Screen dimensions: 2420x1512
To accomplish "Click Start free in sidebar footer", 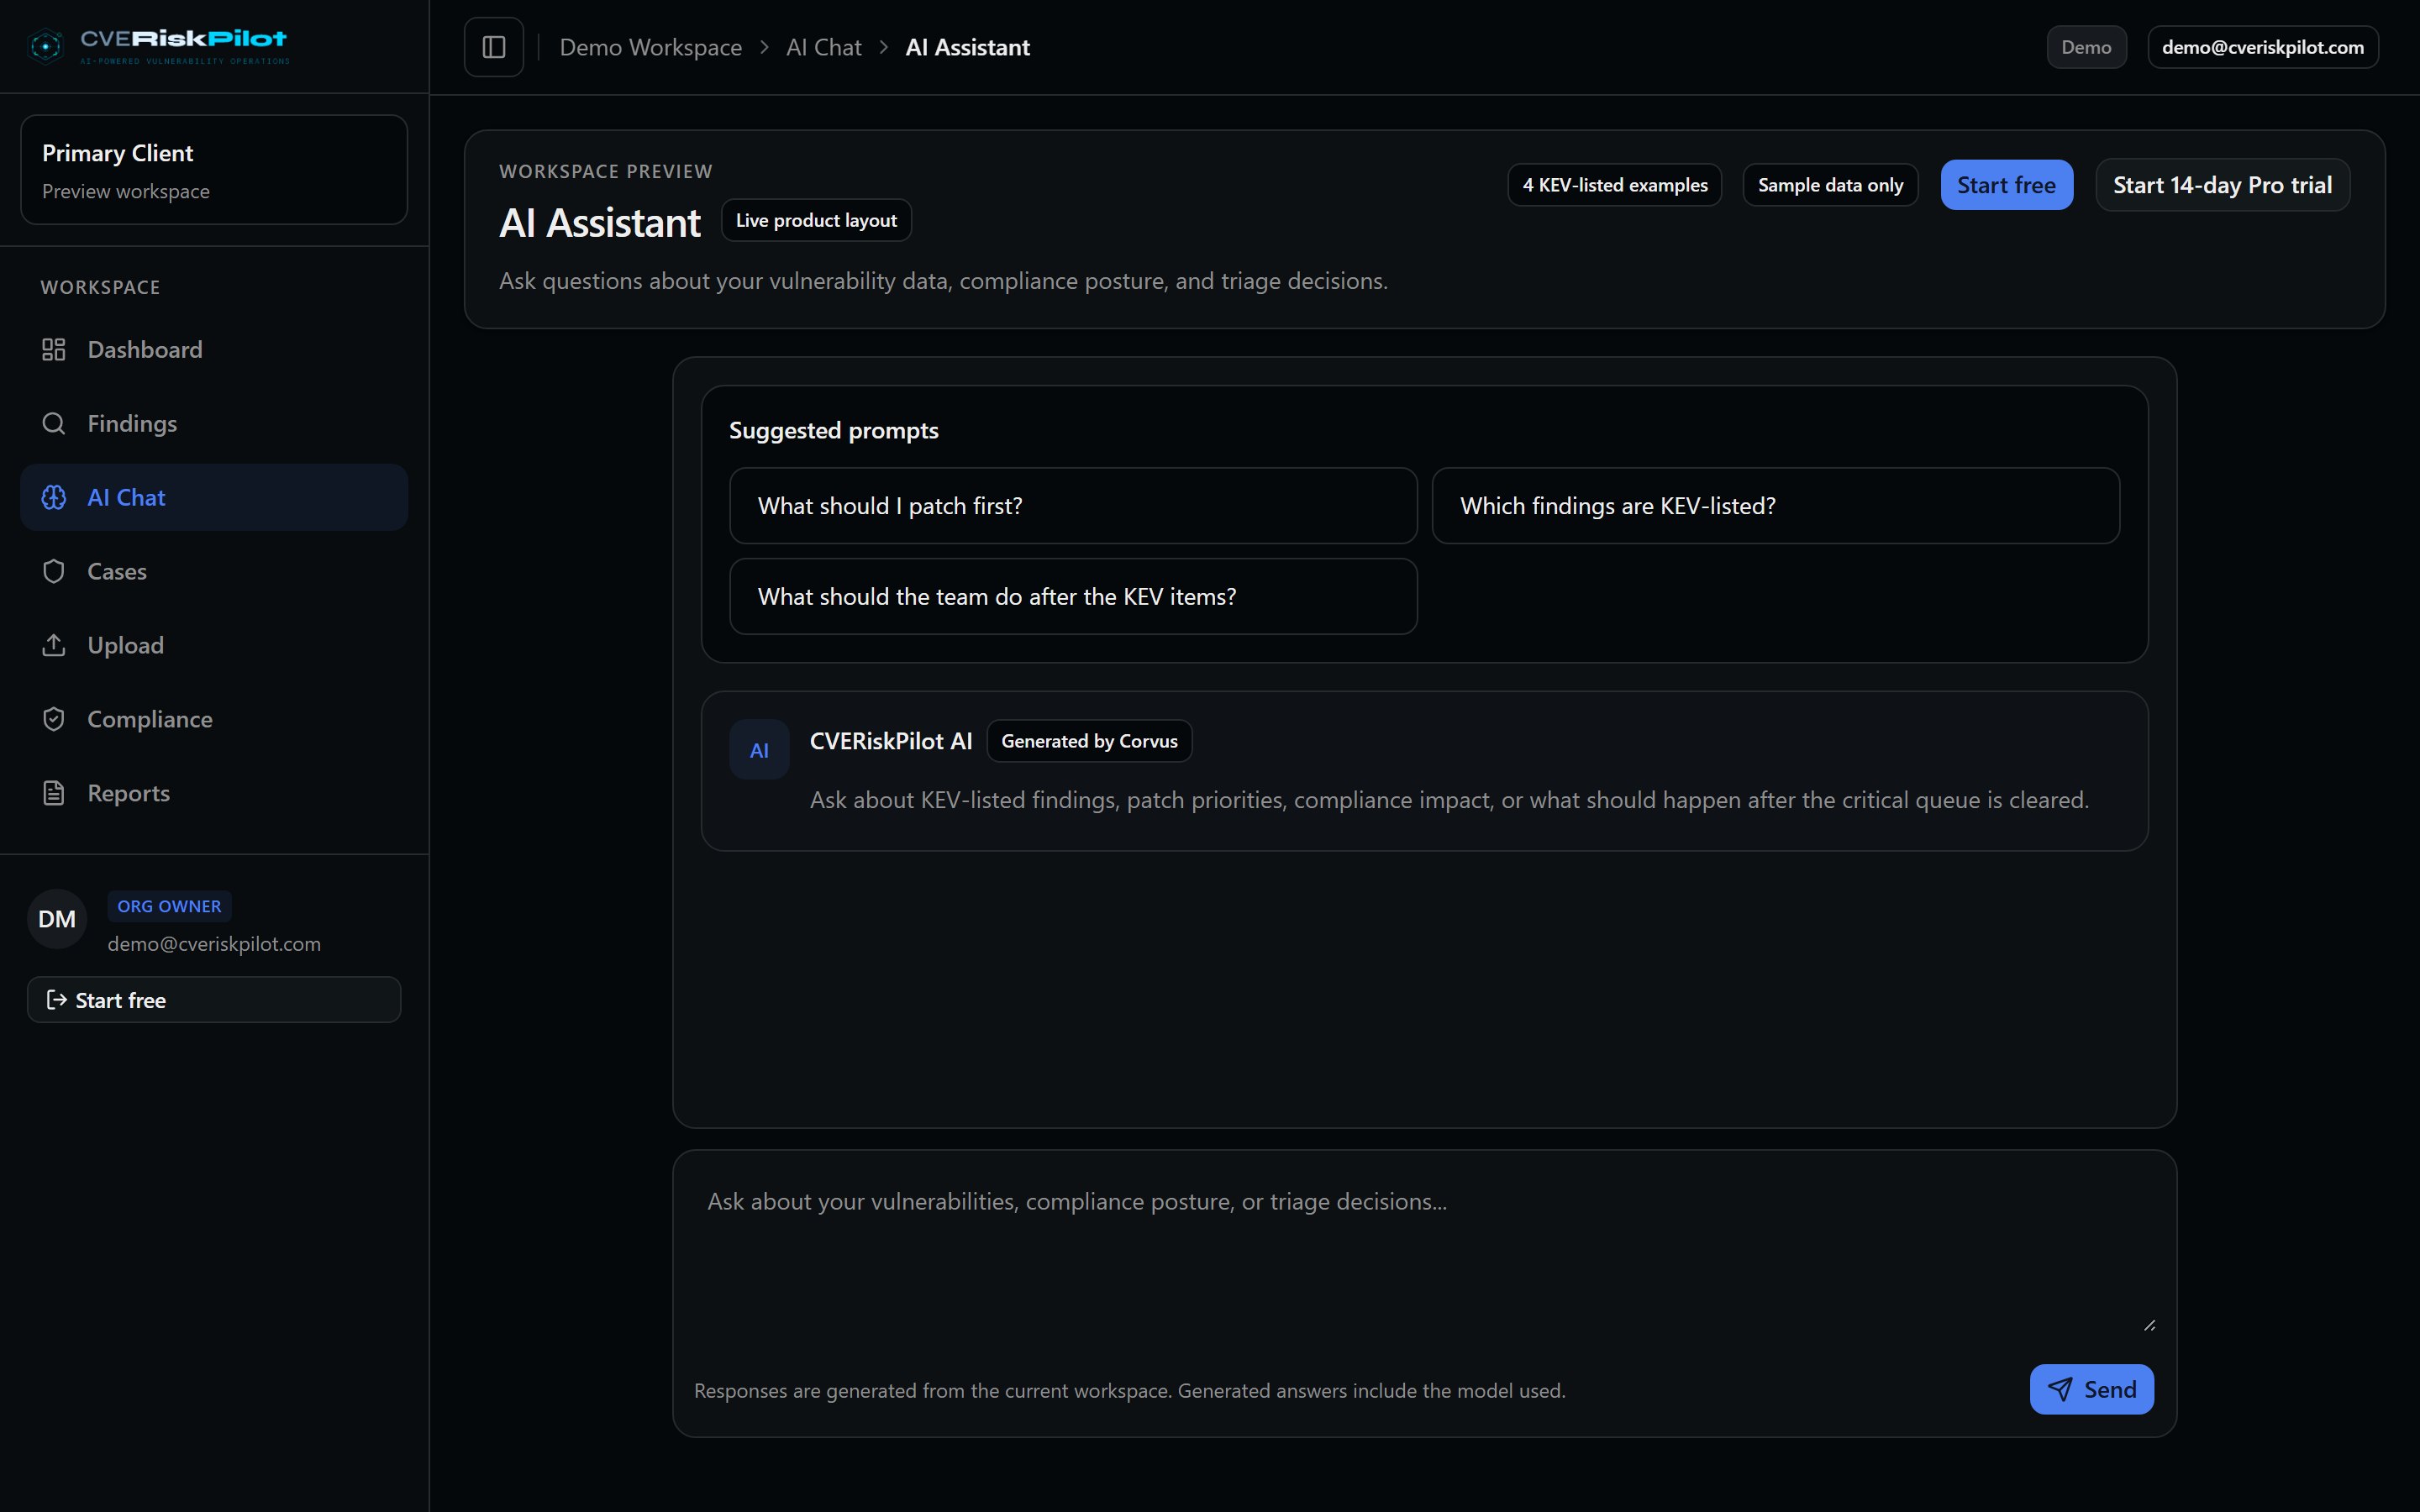I will [x=214, y=1000].
